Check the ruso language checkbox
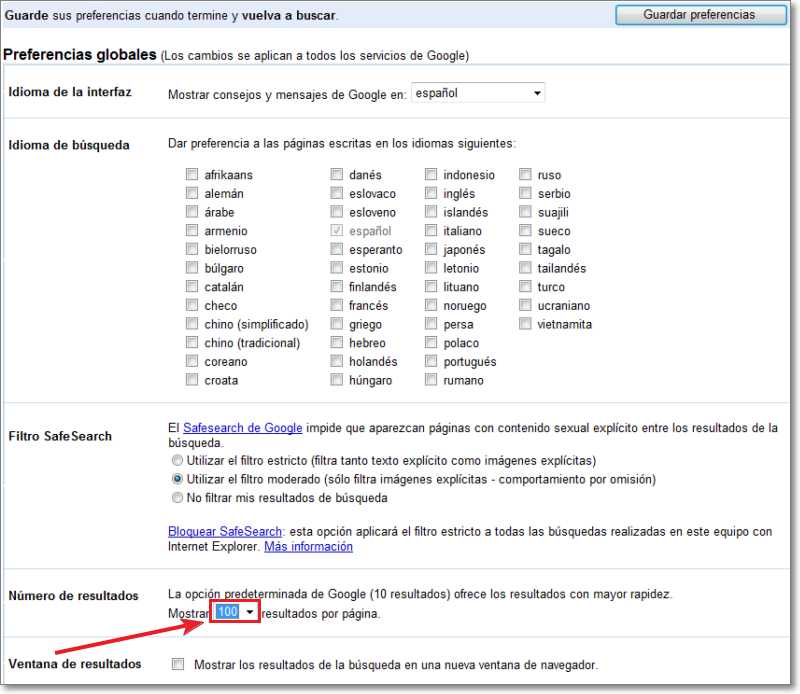 coord(526,175)
